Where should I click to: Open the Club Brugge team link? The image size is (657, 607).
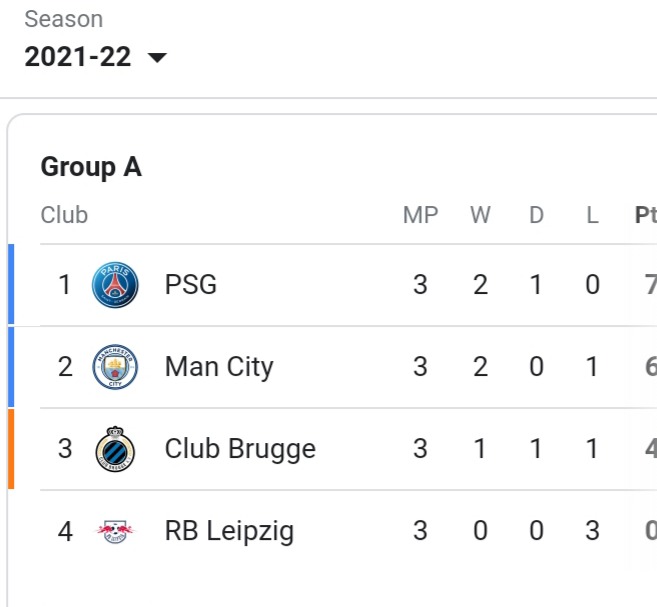240,449
